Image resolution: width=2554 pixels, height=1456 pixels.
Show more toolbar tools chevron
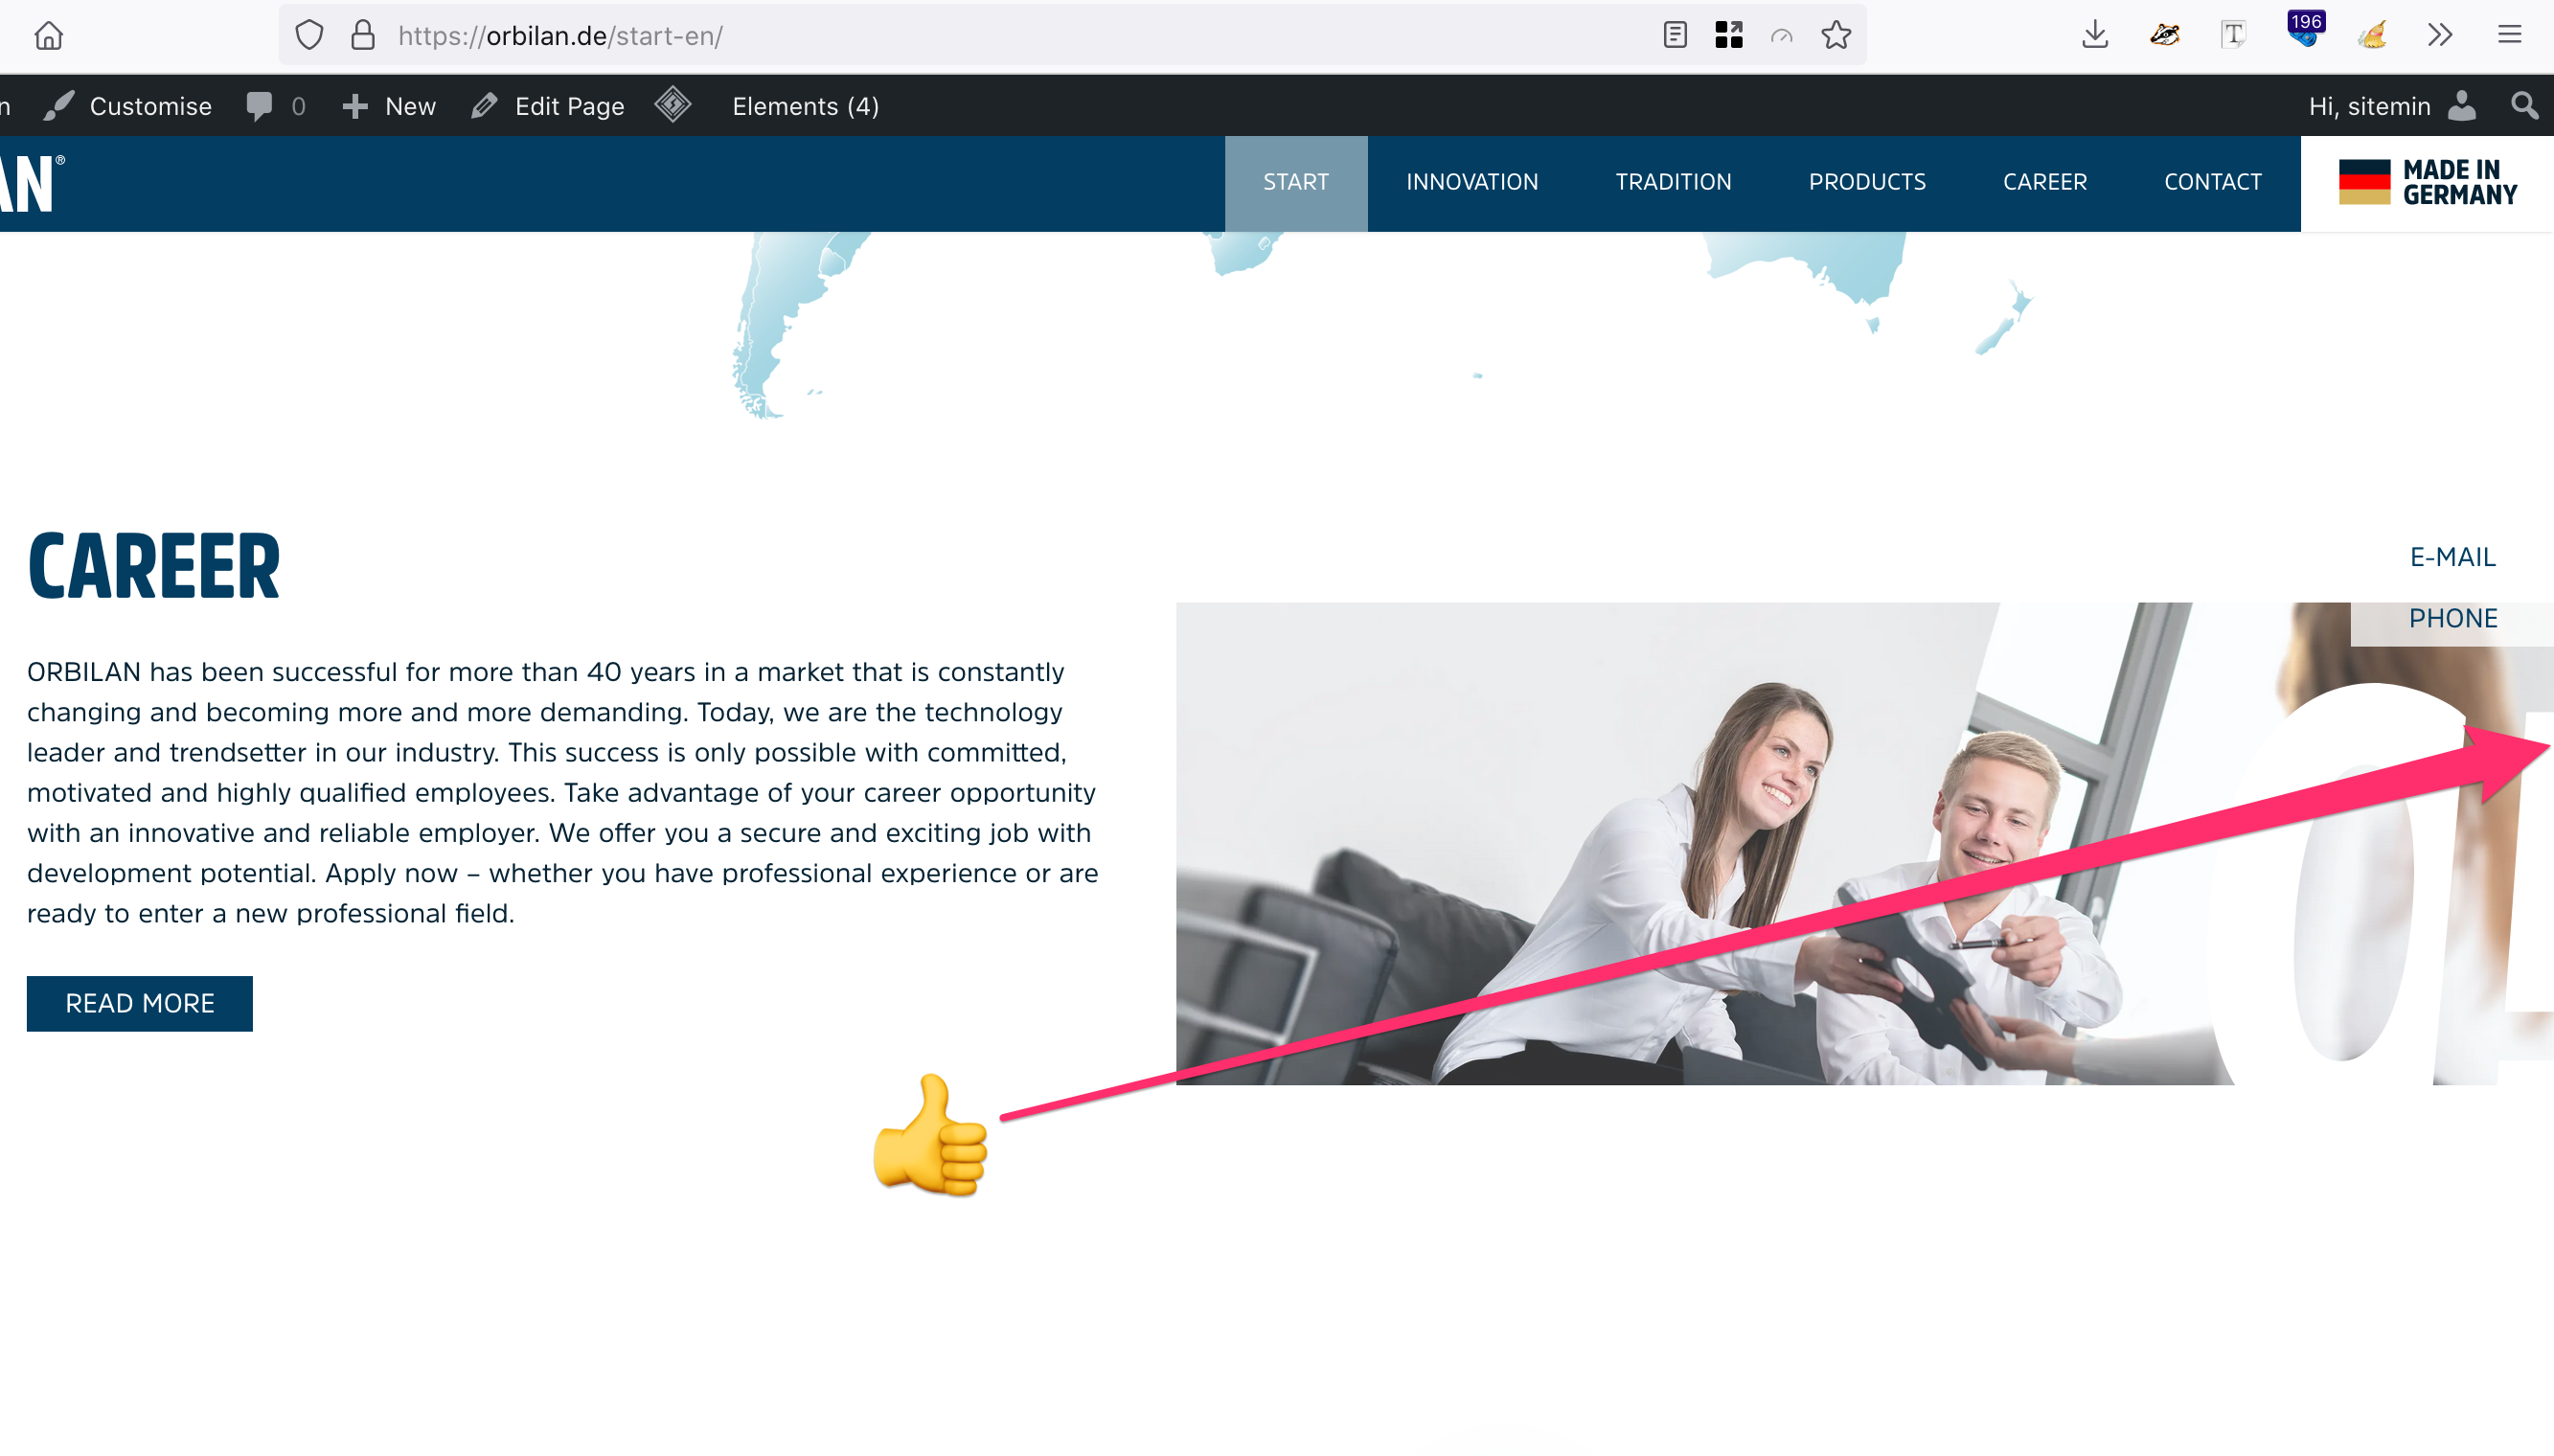[2440, 35]
